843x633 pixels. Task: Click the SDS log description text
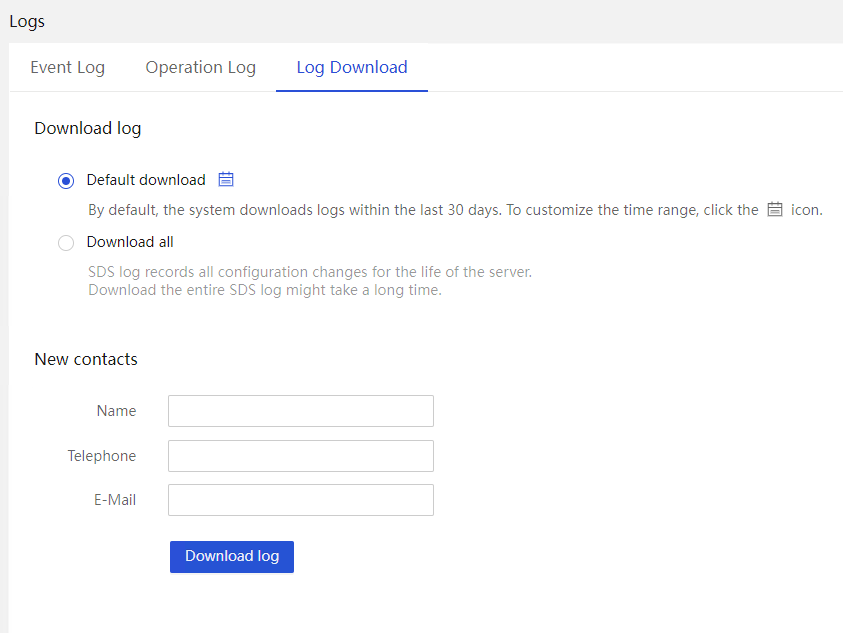point(310,281)
